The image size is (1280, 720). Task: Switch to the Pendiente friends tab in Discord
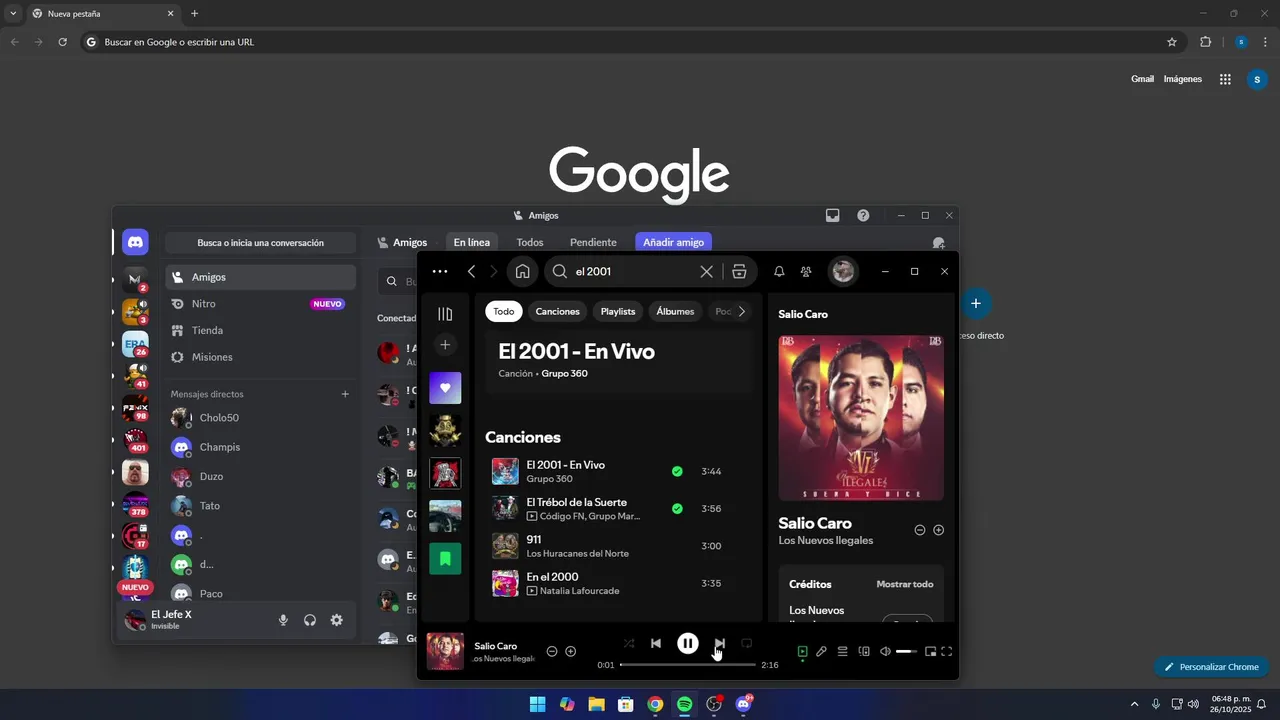click(x=593, y=242)
